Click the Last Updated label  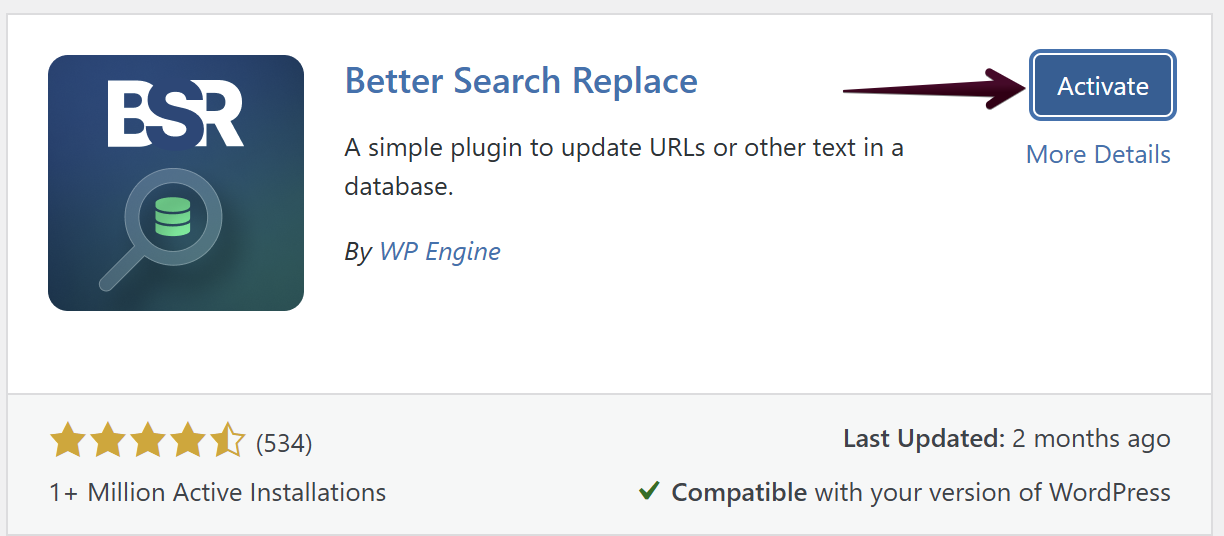pos(923,439)
